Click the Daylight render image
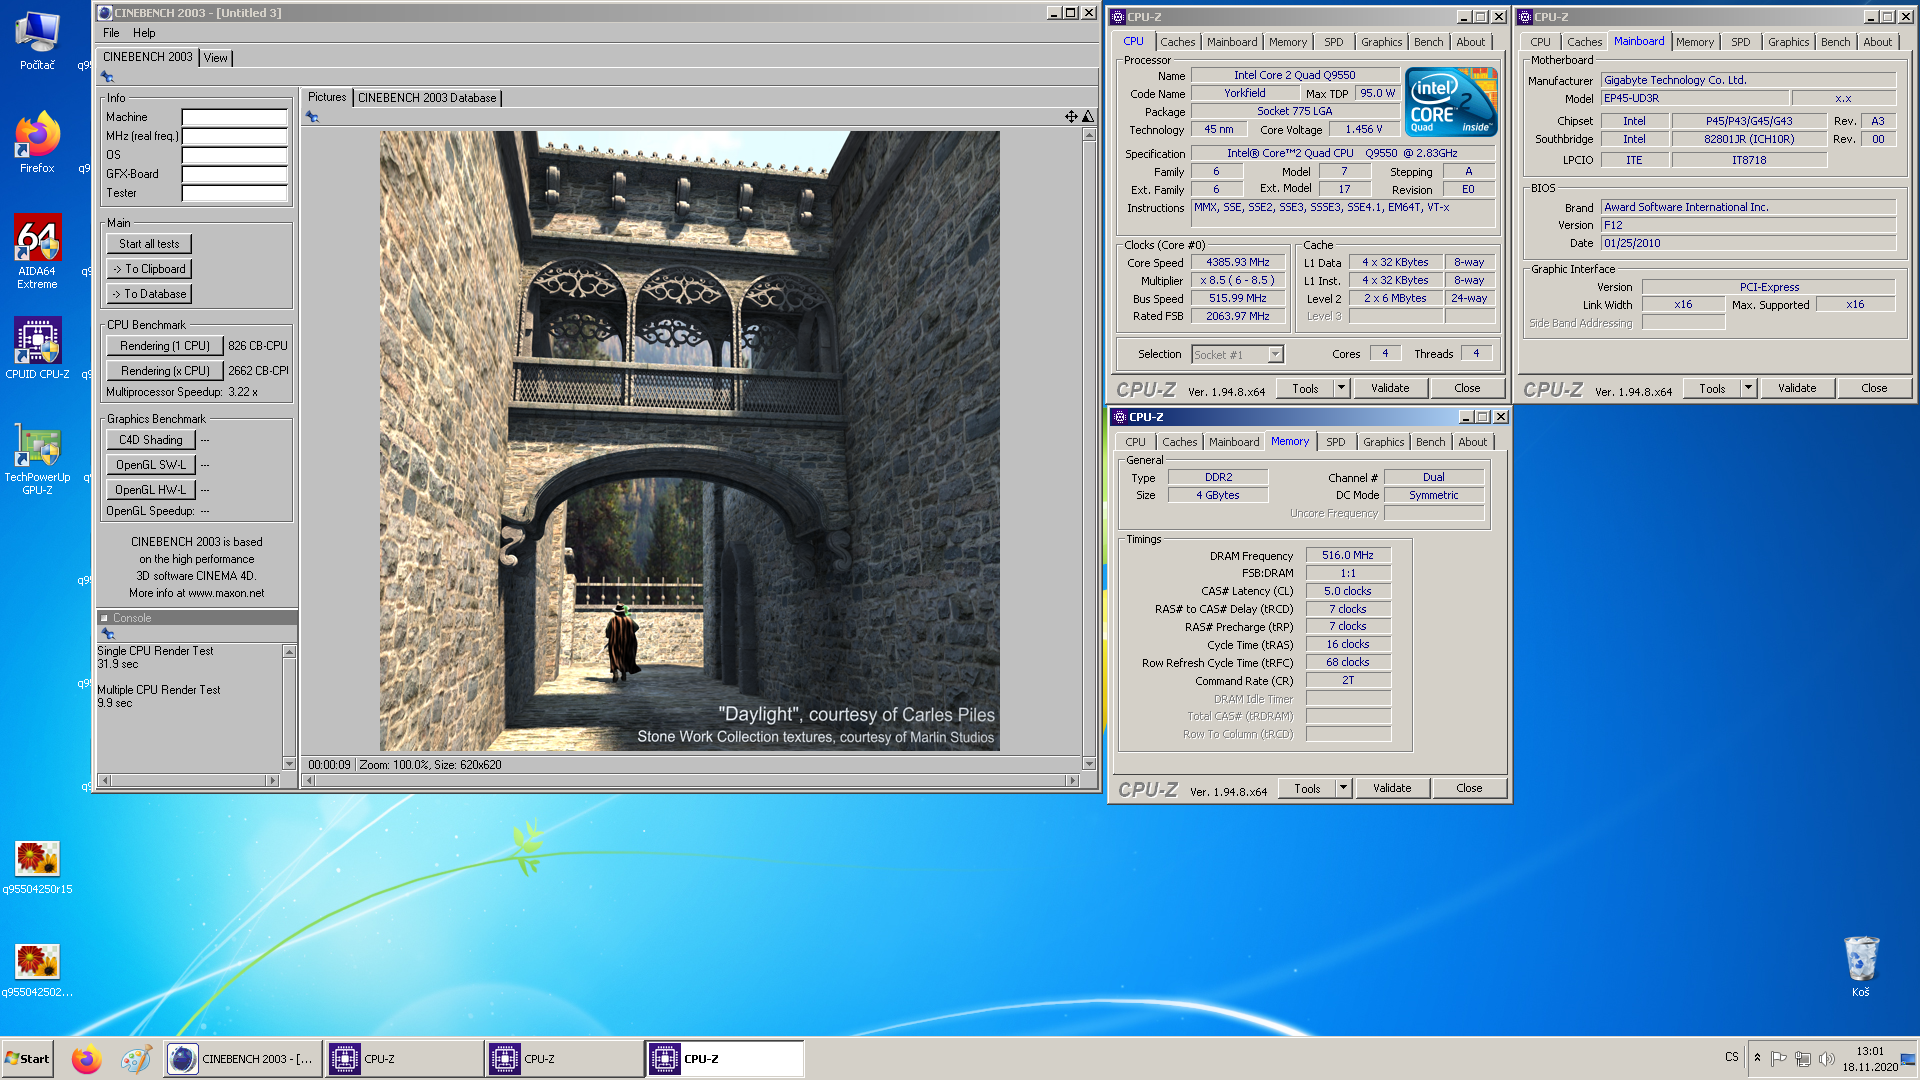Viewport: 1920px width, 1080px height. [689, 441]
